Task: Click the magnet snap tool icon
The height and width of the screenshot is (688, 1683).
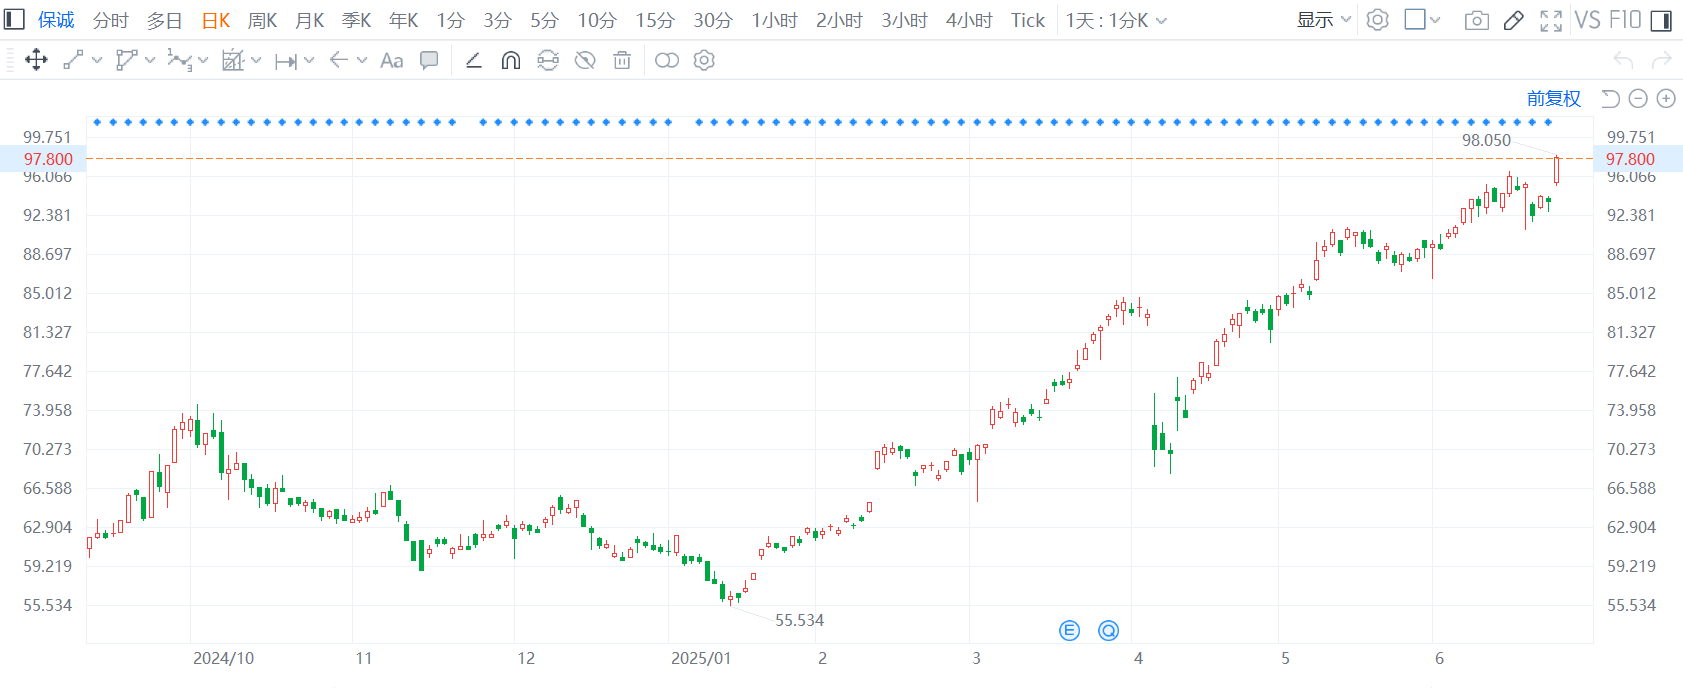Action: click(x=511, y=61)
